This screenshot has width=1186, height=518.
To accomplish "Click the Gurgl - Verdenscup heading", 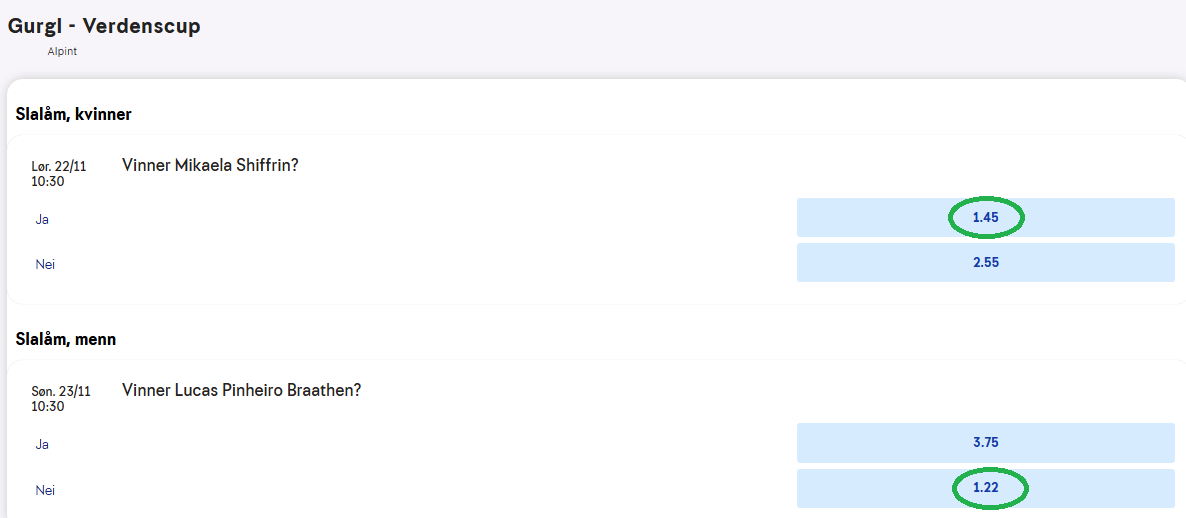I will pyautogui.click(x=104, y=26).
